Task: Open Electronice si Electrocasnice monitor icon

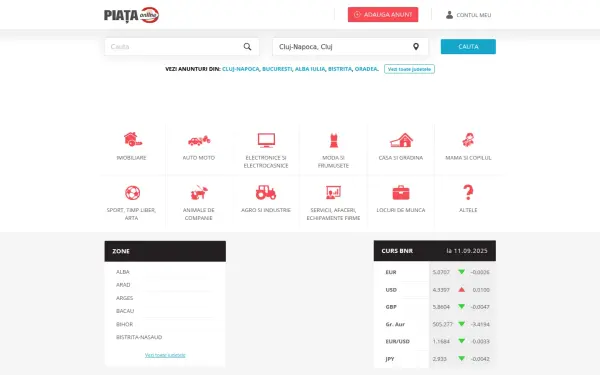Action: 266,140
